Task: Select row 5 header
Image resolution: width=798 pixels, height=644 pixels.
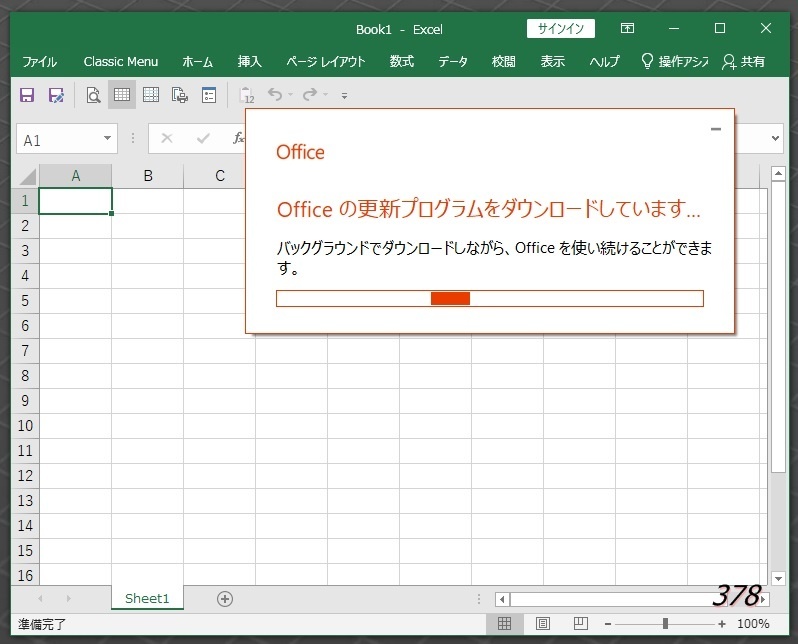Action: coord(25,301)
